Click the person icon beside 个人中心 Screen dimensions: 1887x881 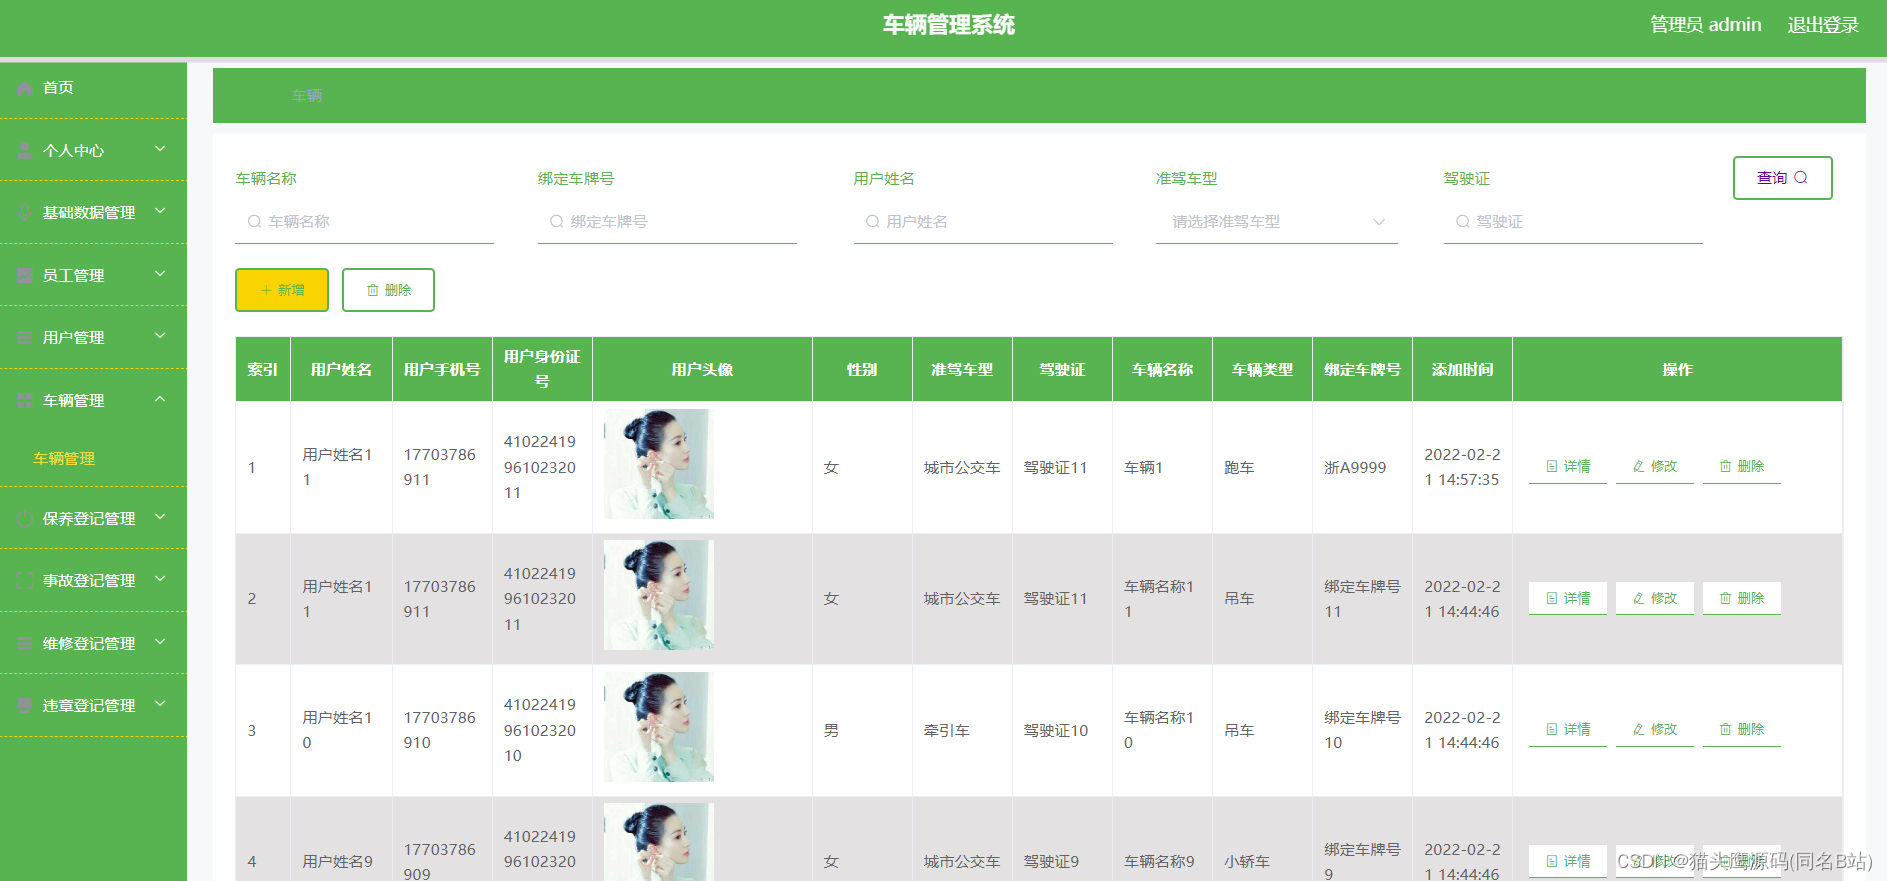(25, 151)
